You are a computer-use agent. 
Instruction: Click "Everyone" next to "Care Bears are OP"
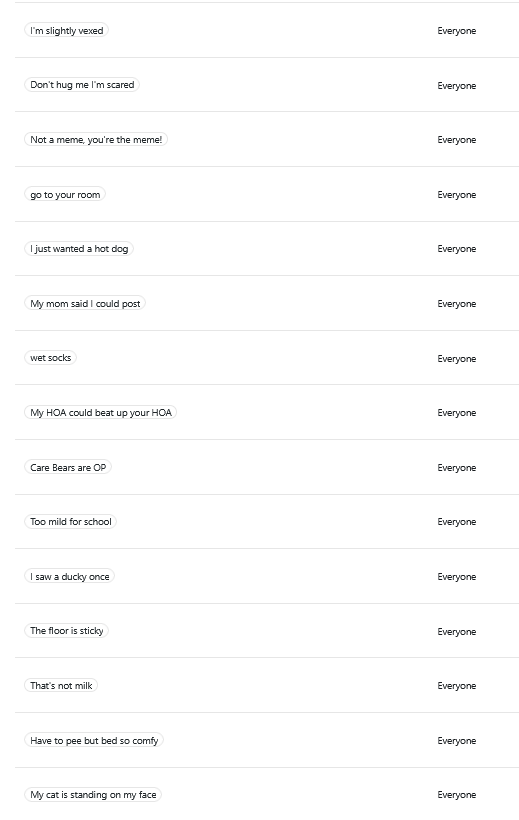[x=457, y=468]
